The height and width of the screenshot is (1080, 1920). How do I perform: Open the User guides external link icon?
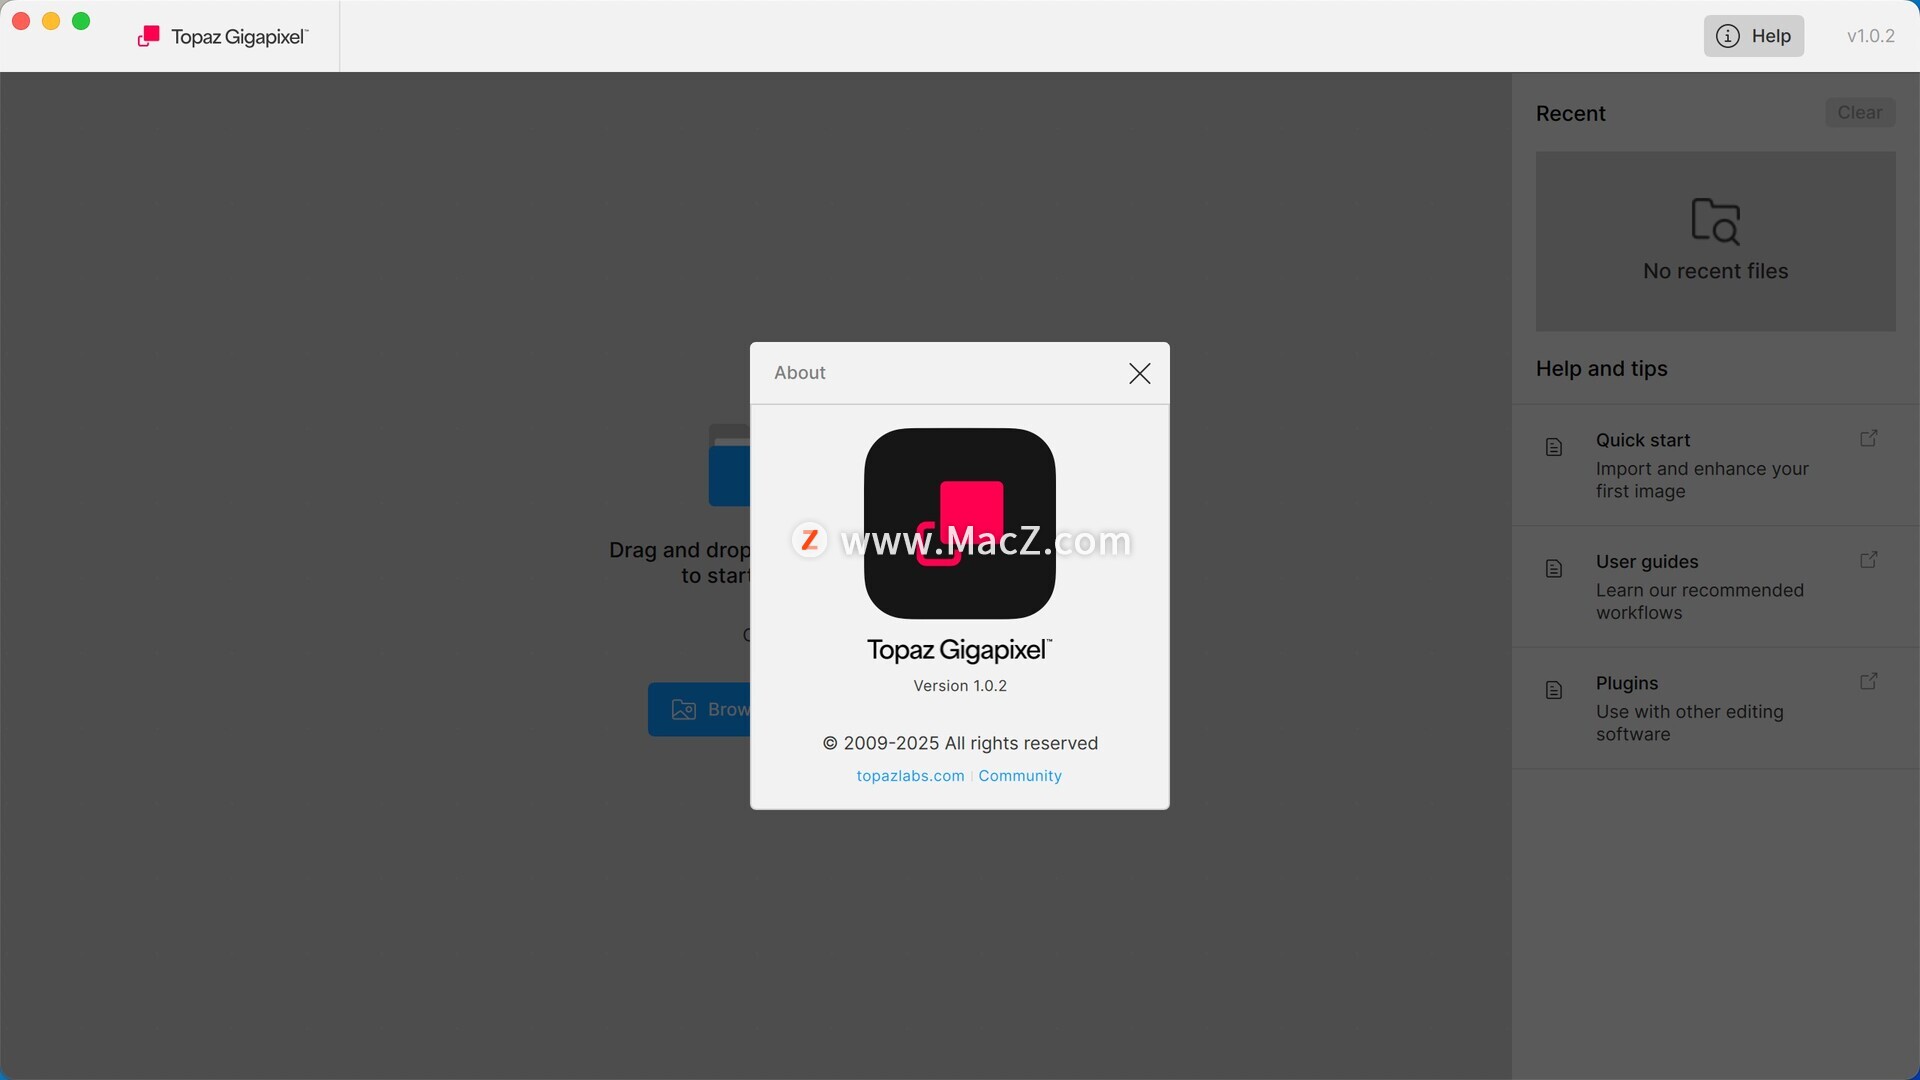pos(1868,560)
